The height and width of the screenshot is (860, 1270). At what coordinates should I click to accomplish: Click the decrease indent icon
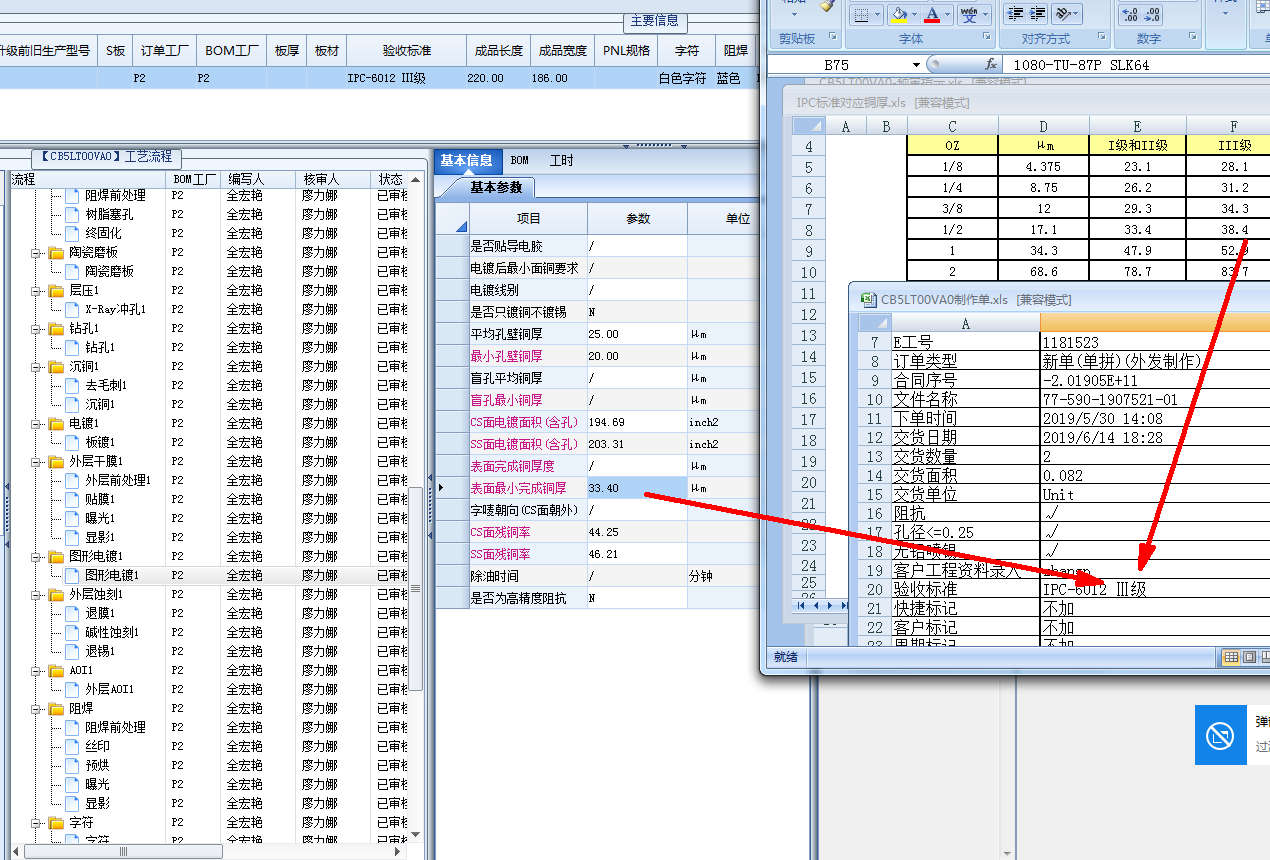tap(1015, 14)
